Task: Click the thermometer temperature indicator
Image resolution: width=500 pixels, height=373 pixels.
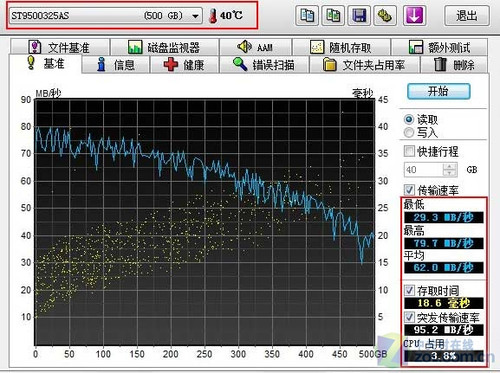Action: click(213, 16)
